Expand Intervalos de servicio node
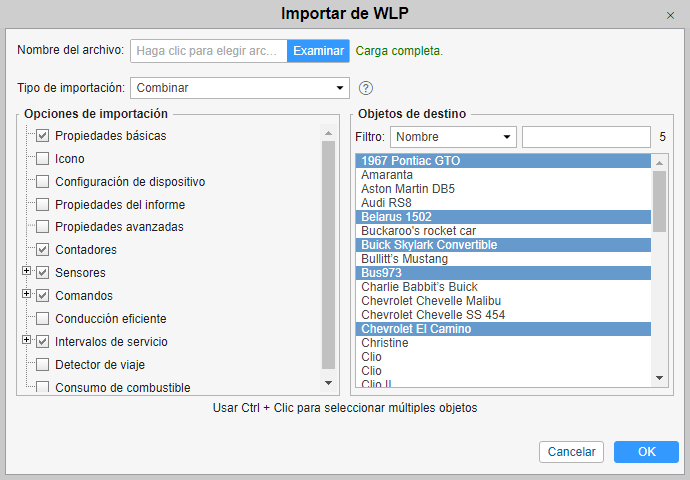Image resolution: width=690 pixels, height=480 pixels. click(27, 340)
